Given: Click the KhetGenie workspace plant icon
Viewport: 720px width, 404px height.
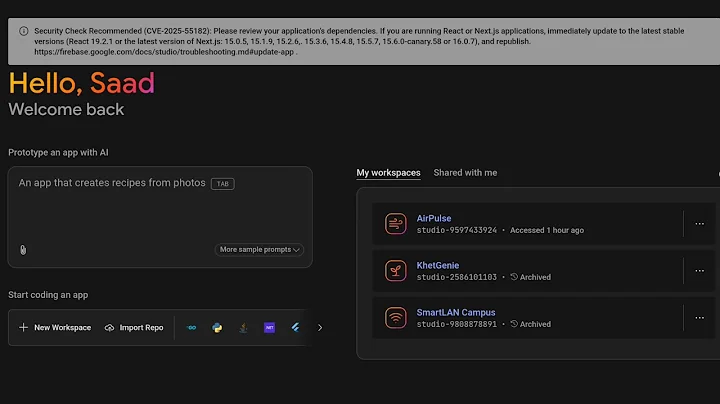Looking at the screenshot, I should click(x=396, y=271).
